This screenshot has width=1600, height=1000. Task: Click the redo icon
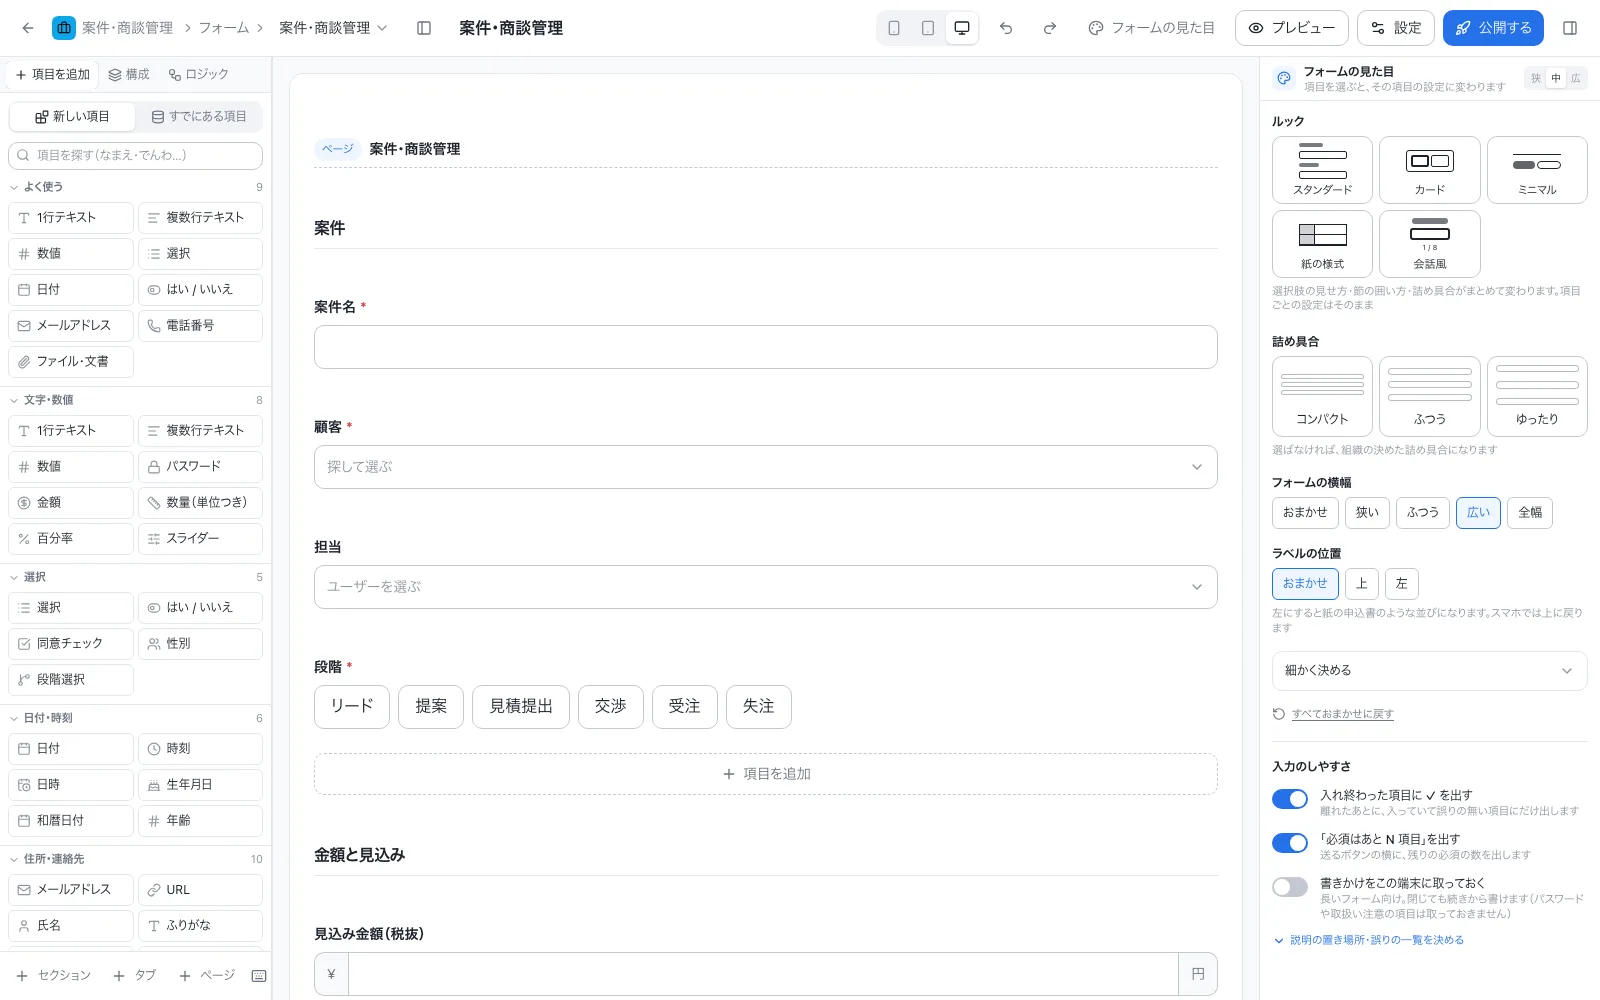[1050, 28]
